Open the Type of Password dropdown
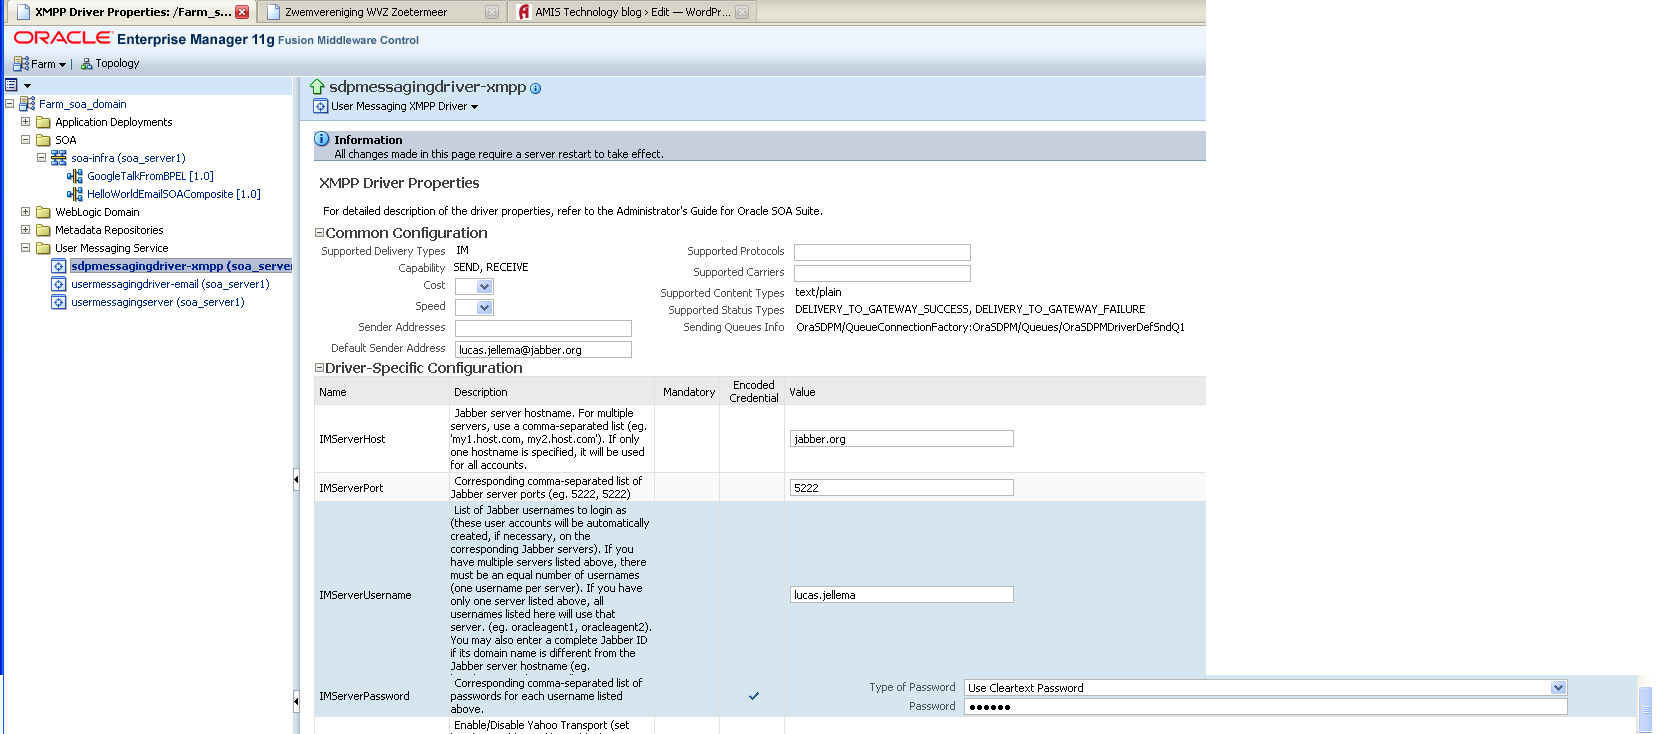The image size is (1664, 734). [1557, 688]
